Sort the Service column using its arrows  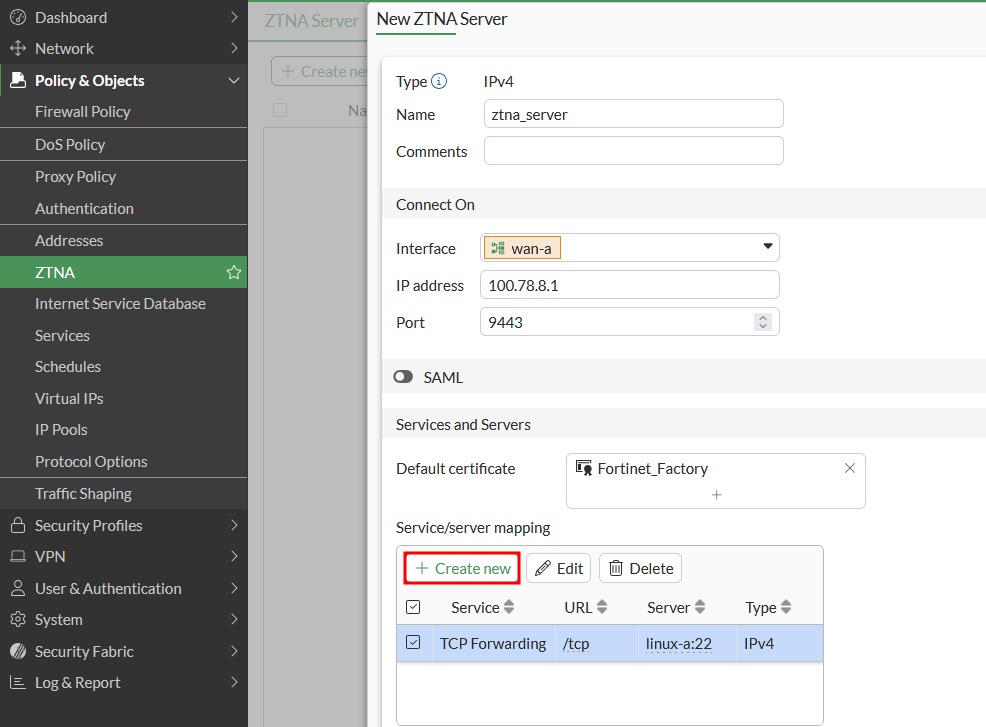point(509,608)
